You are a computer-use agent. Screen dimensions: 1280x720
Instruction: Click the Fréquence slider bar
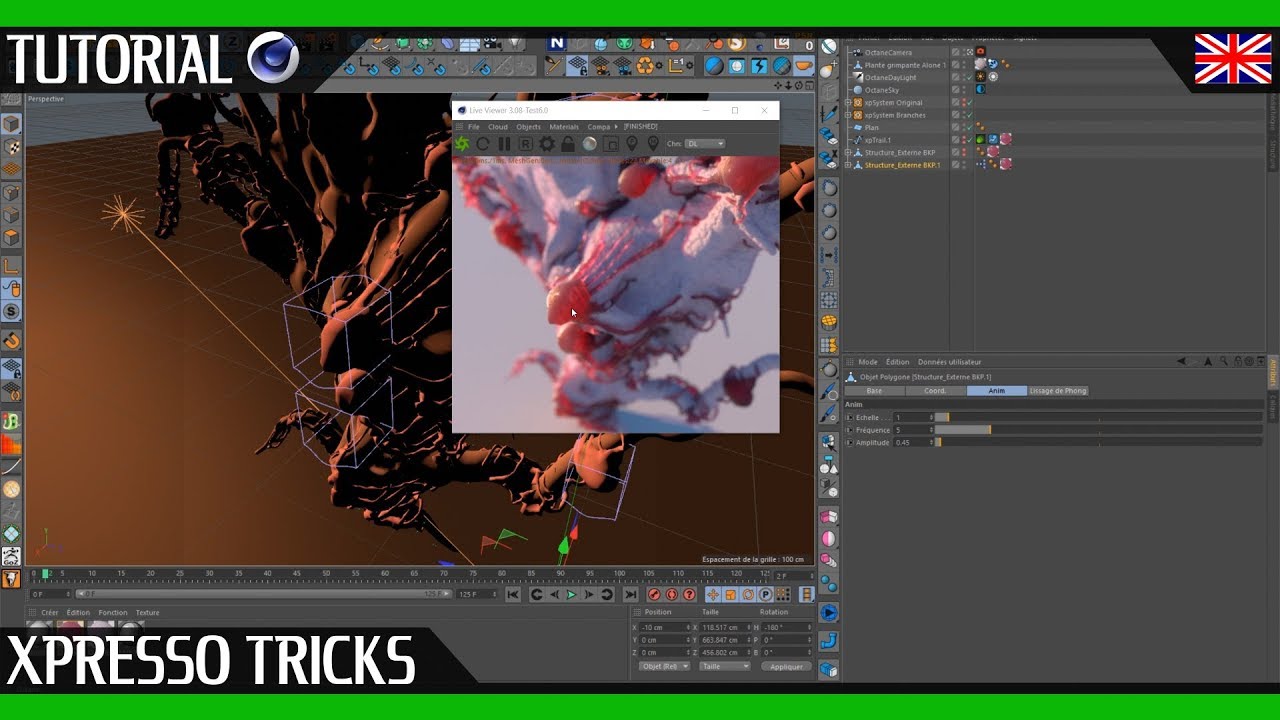pyautogui.click(x=1098, y=430)
